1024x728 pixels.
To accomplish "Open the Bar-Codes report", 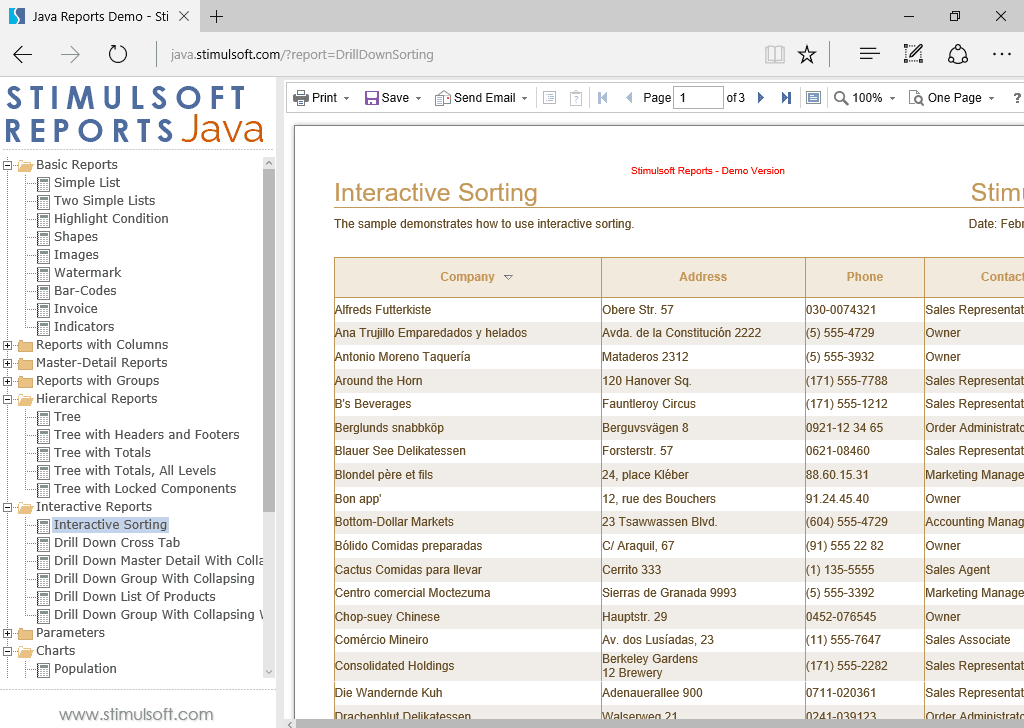I will 85,291.
